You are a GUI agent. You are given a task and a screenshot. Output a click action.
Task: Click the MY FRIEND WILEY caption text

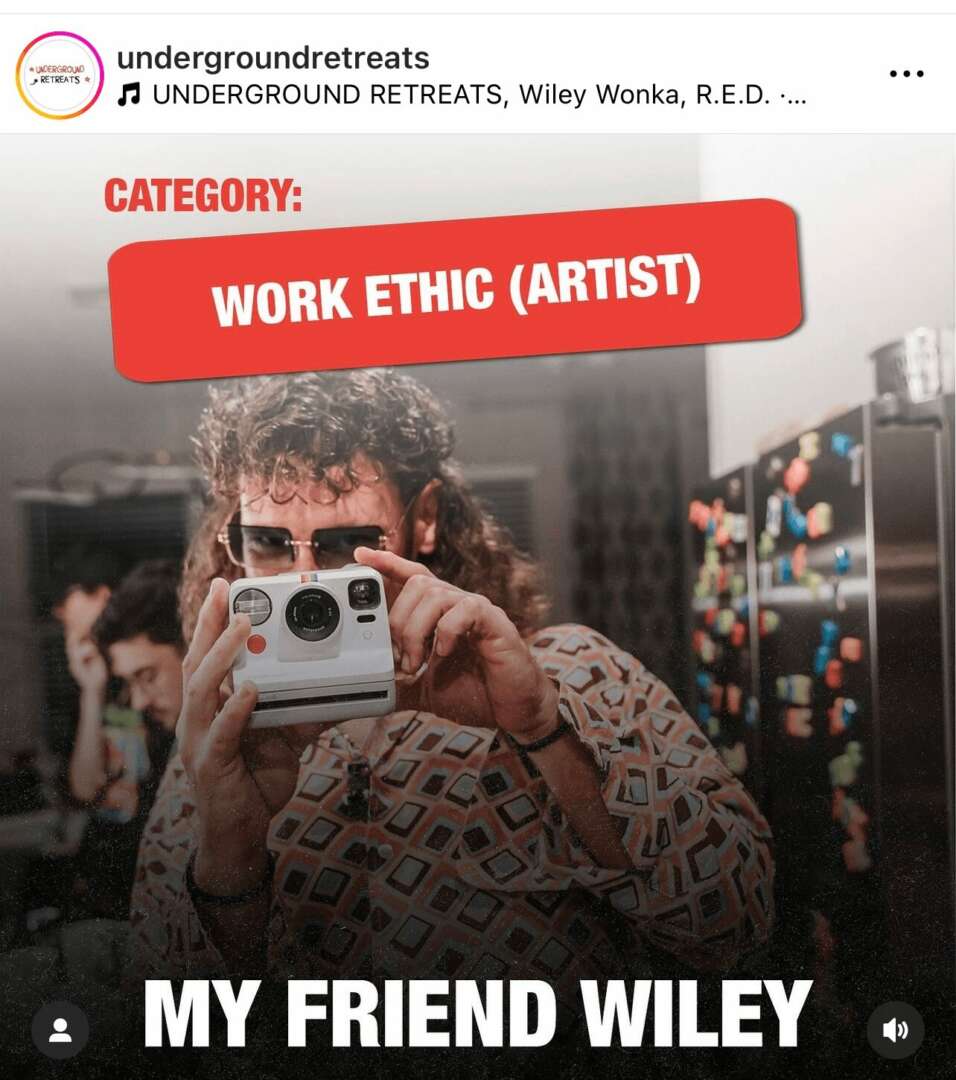tap(477, 1013)
